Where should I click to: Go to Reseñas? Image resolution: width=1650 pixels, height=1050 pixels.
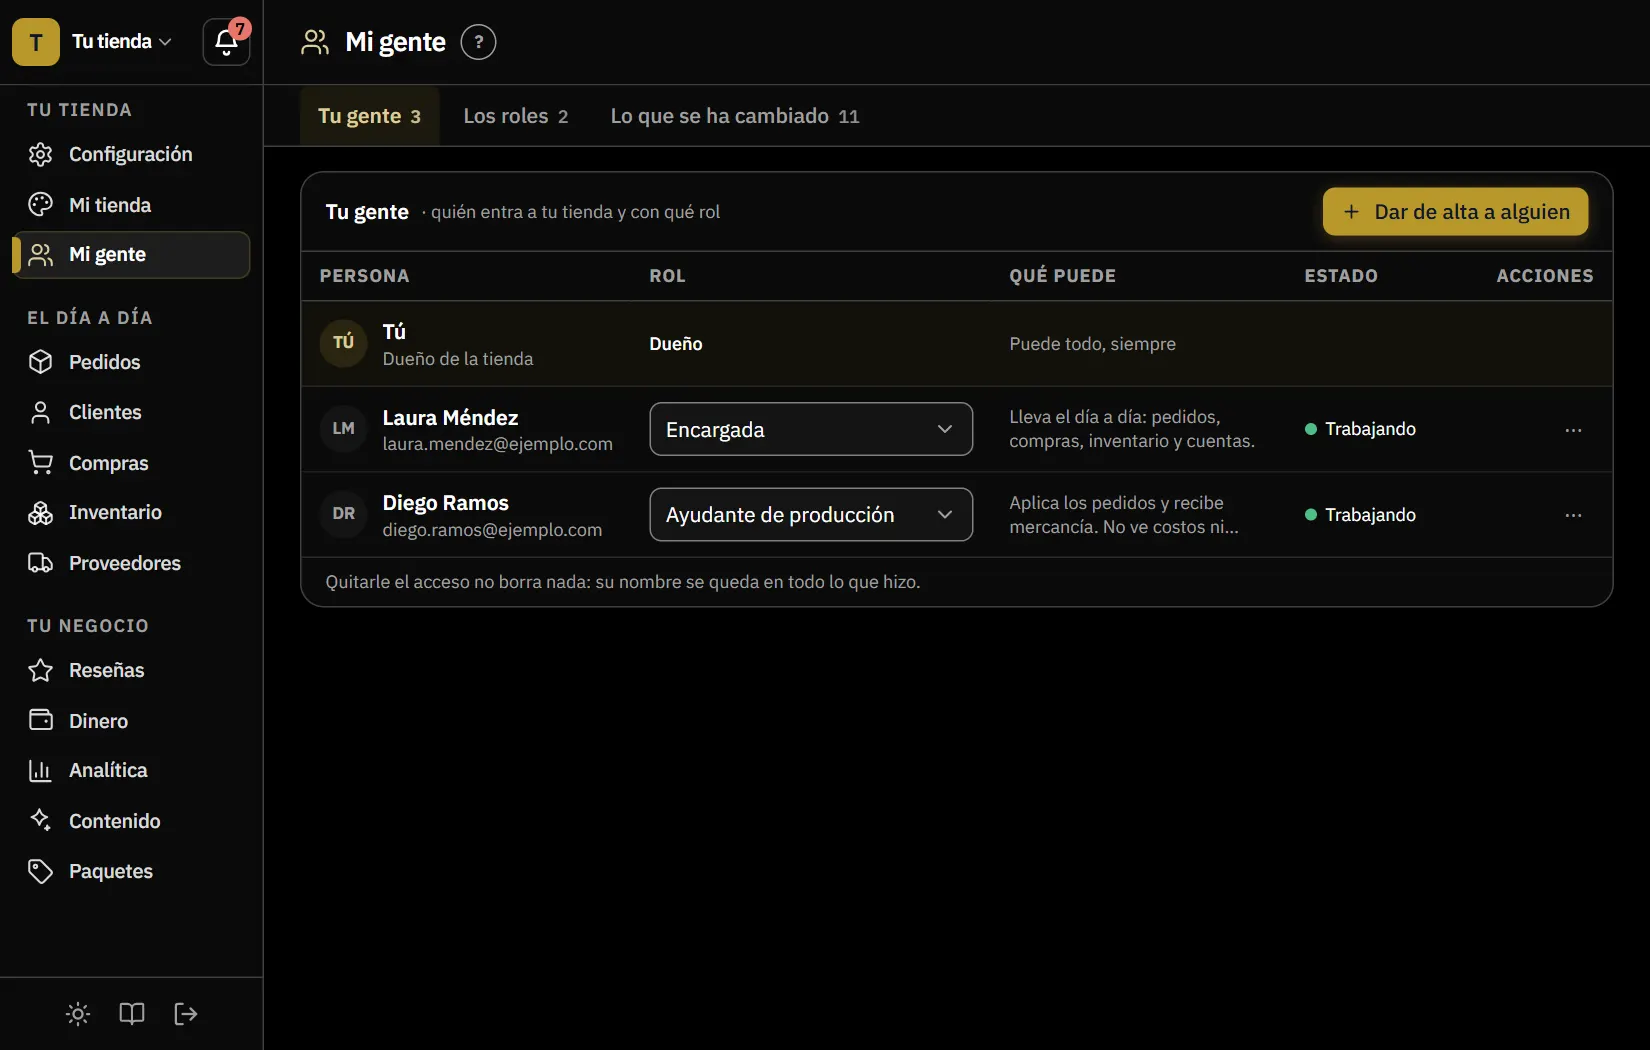tap(131, 670)
